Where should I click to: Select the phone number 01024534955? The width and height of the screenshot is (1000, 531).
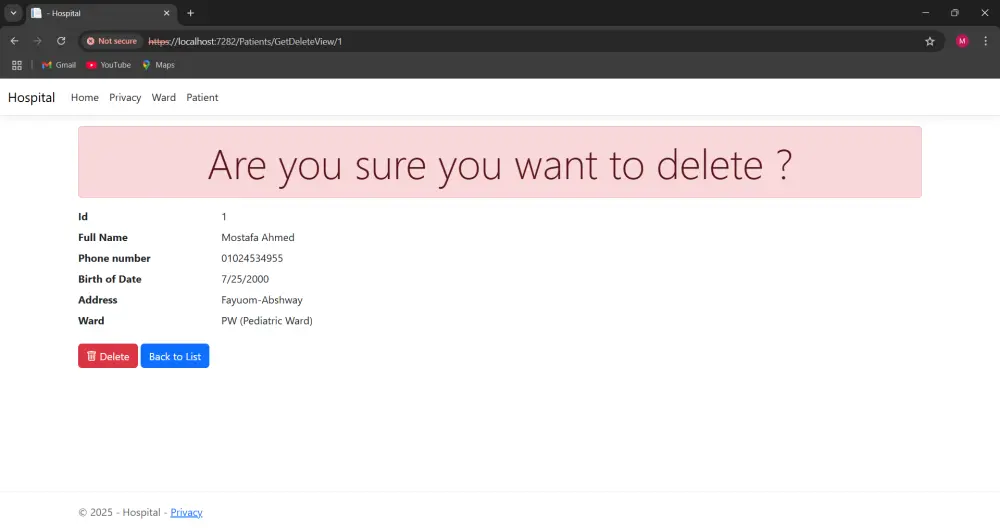[252, 258]
